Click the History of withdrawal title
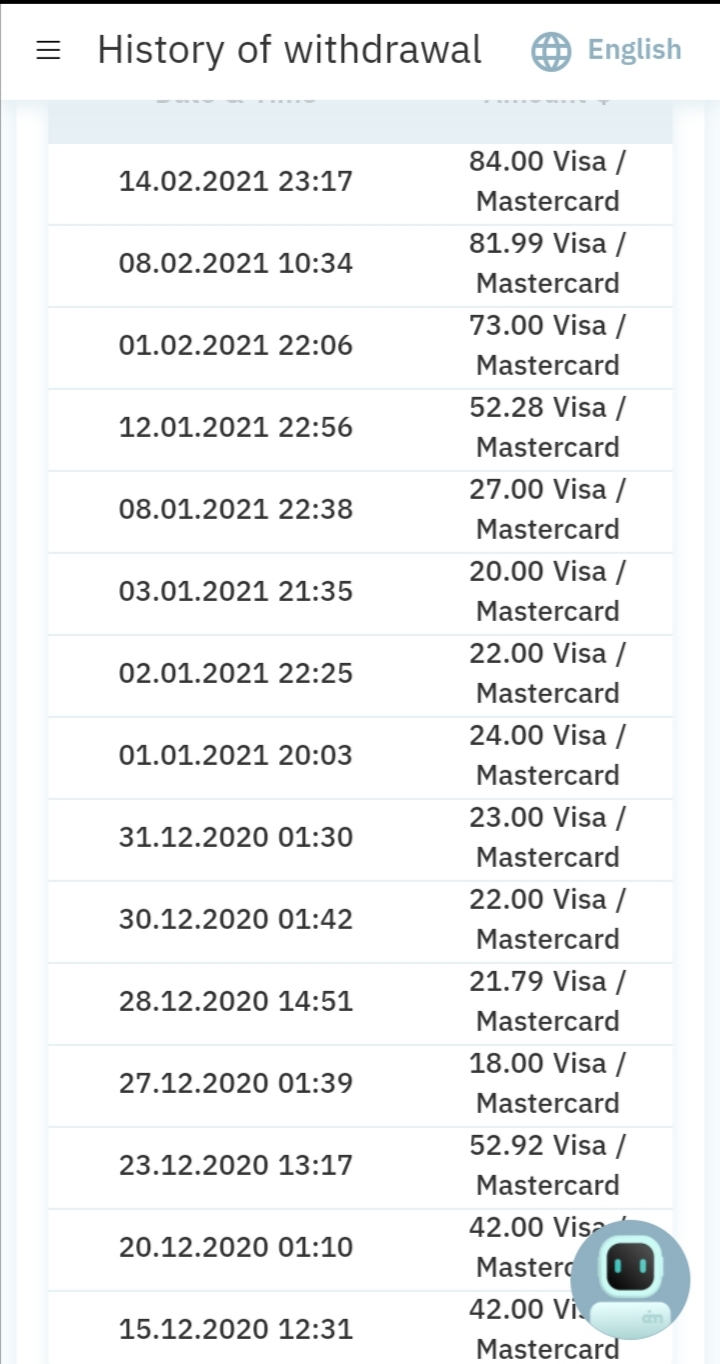The width and height of the screenshot is (720, 1364). point(289,50)
